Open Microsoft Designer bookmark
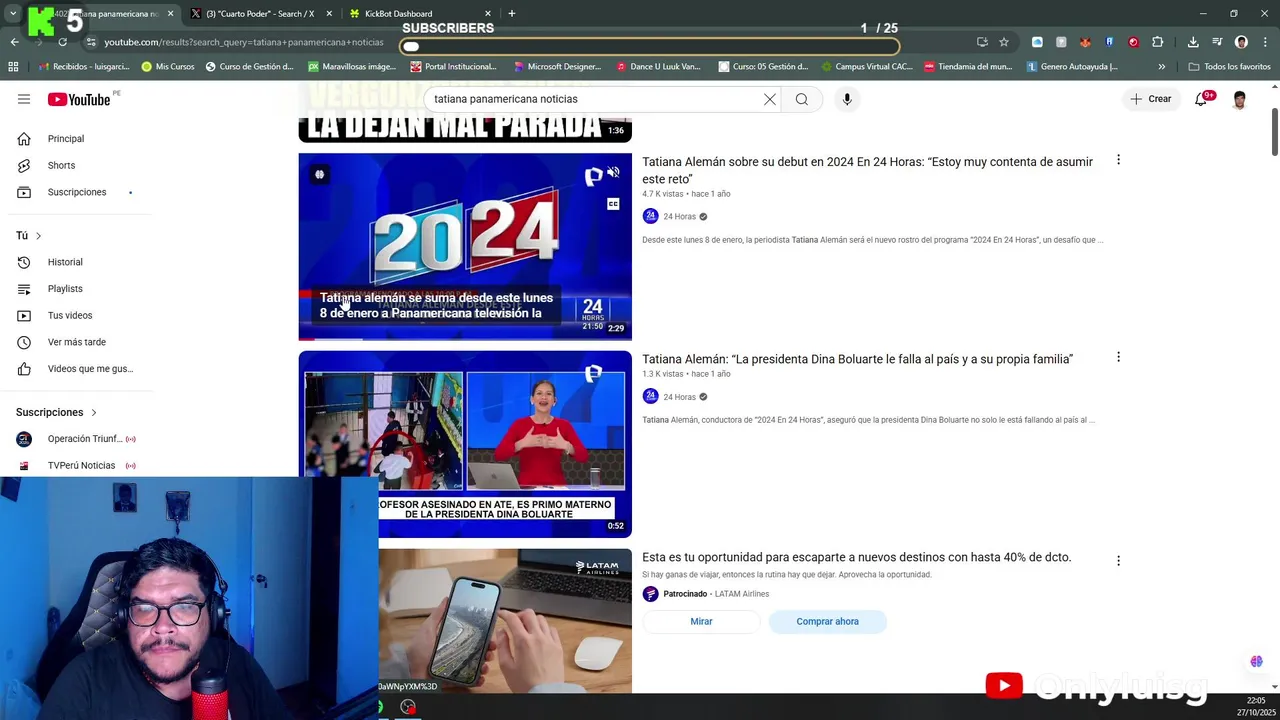This screenshot has width=1280, height=720. 557,67
